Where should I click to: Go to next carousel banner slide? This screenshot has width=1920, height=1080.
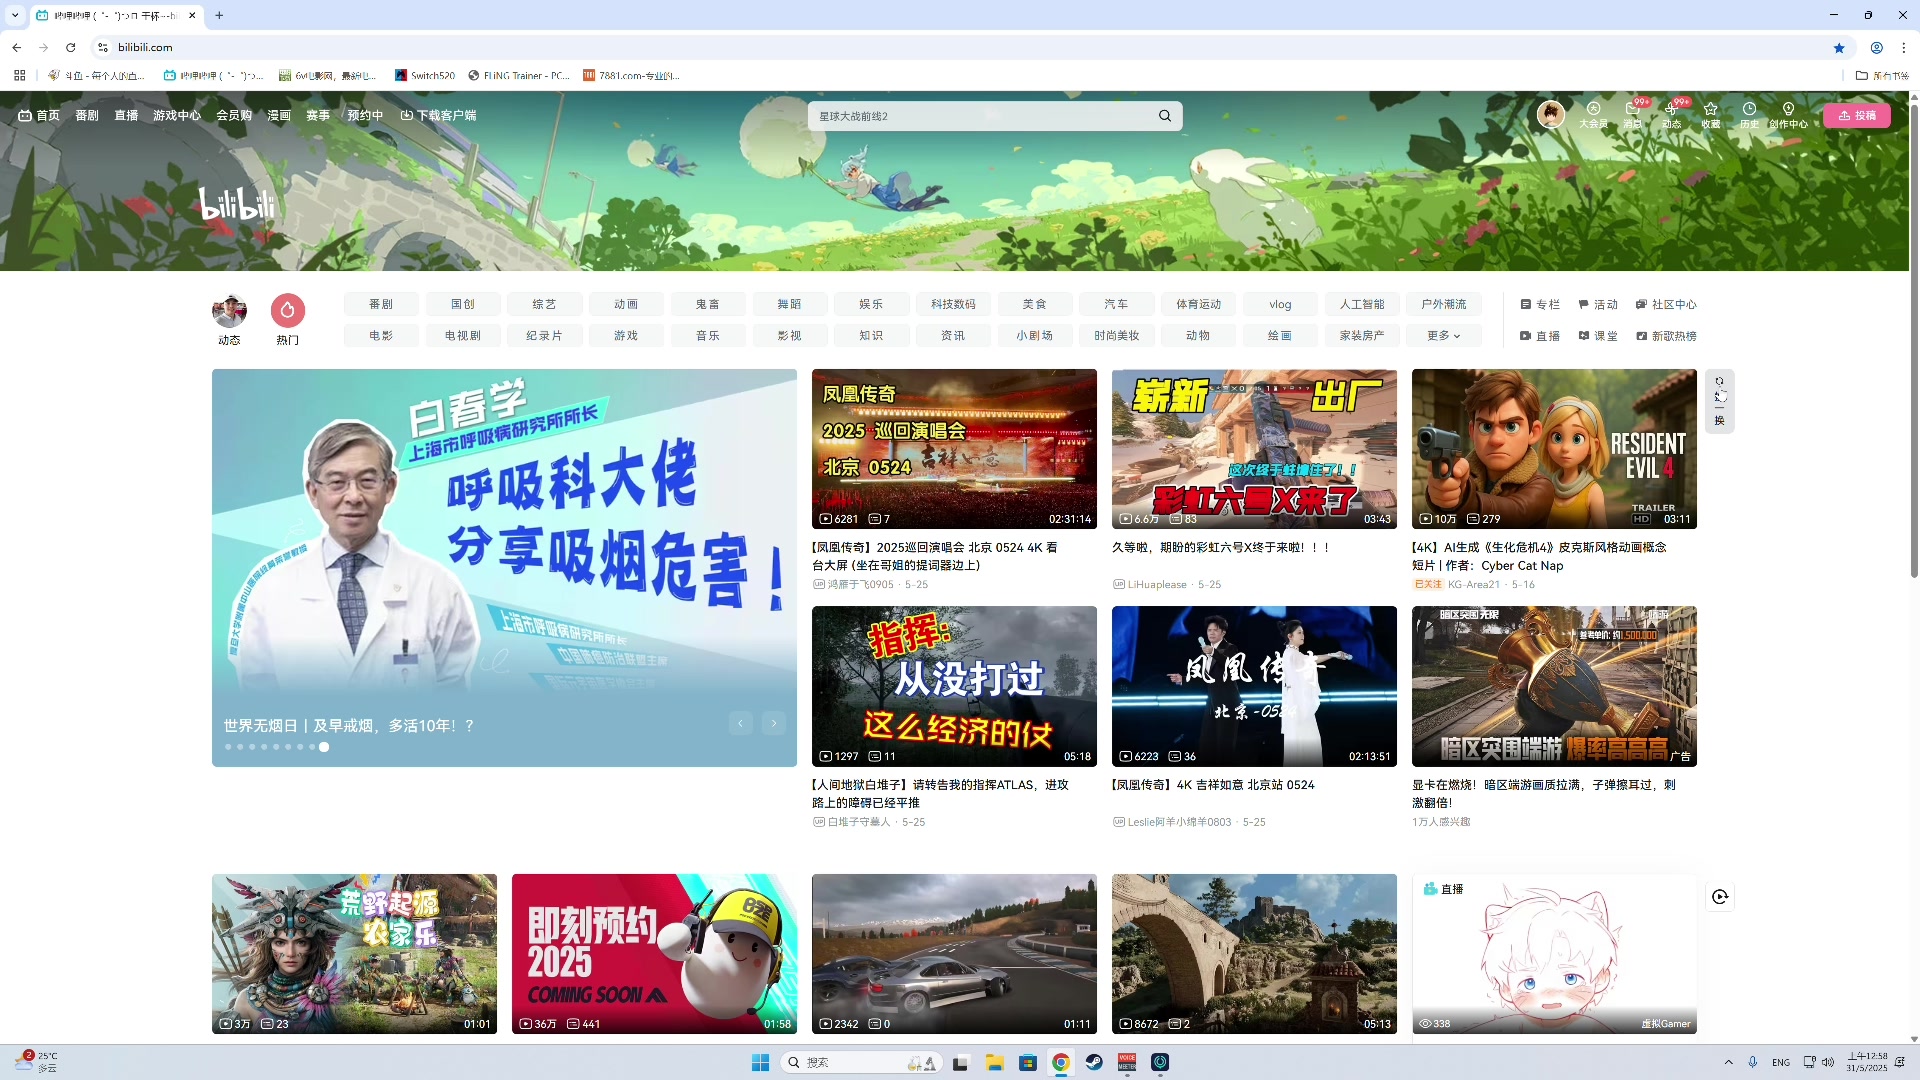(x=774, y=723)
